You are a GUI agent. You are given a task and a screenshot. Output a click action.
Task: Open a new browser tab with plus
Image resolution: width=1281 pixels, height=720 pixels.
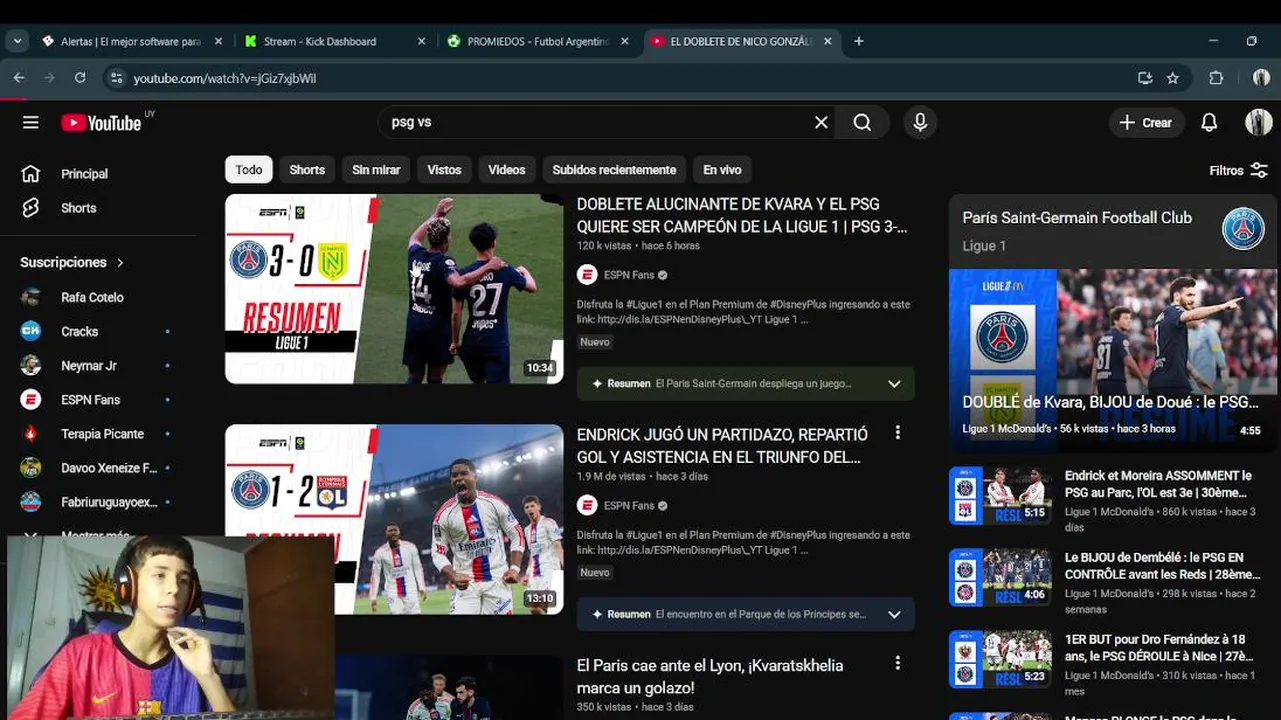pyautogui.click(x=859, y=41)
